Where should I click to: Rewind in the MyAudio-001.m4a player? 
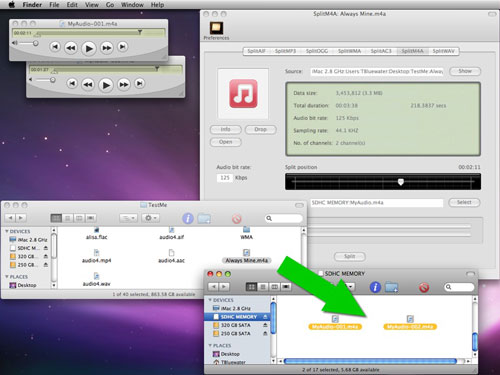tap(71, 48)
